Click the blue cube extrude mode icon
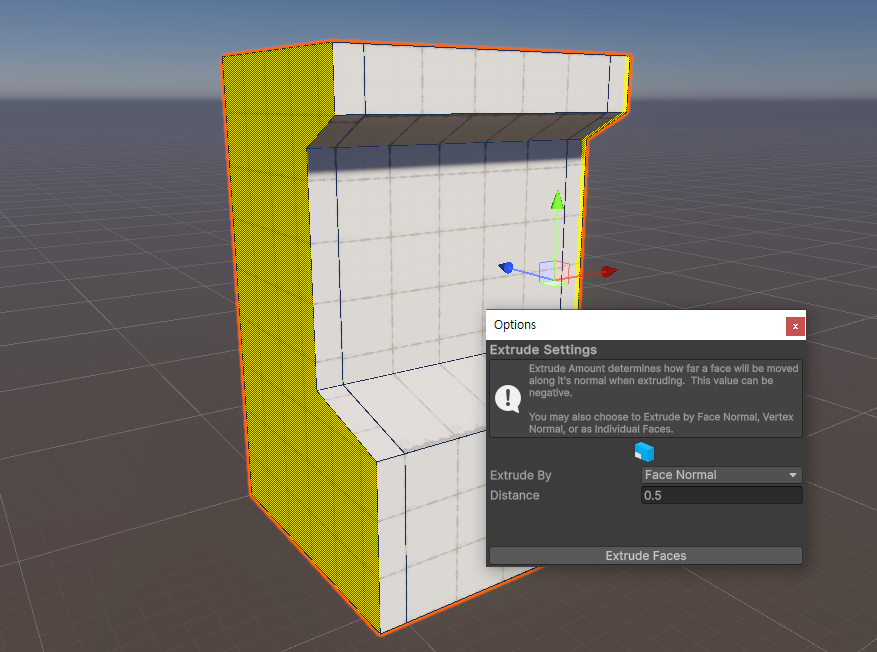Screen dimensions: 877x652 645,453
